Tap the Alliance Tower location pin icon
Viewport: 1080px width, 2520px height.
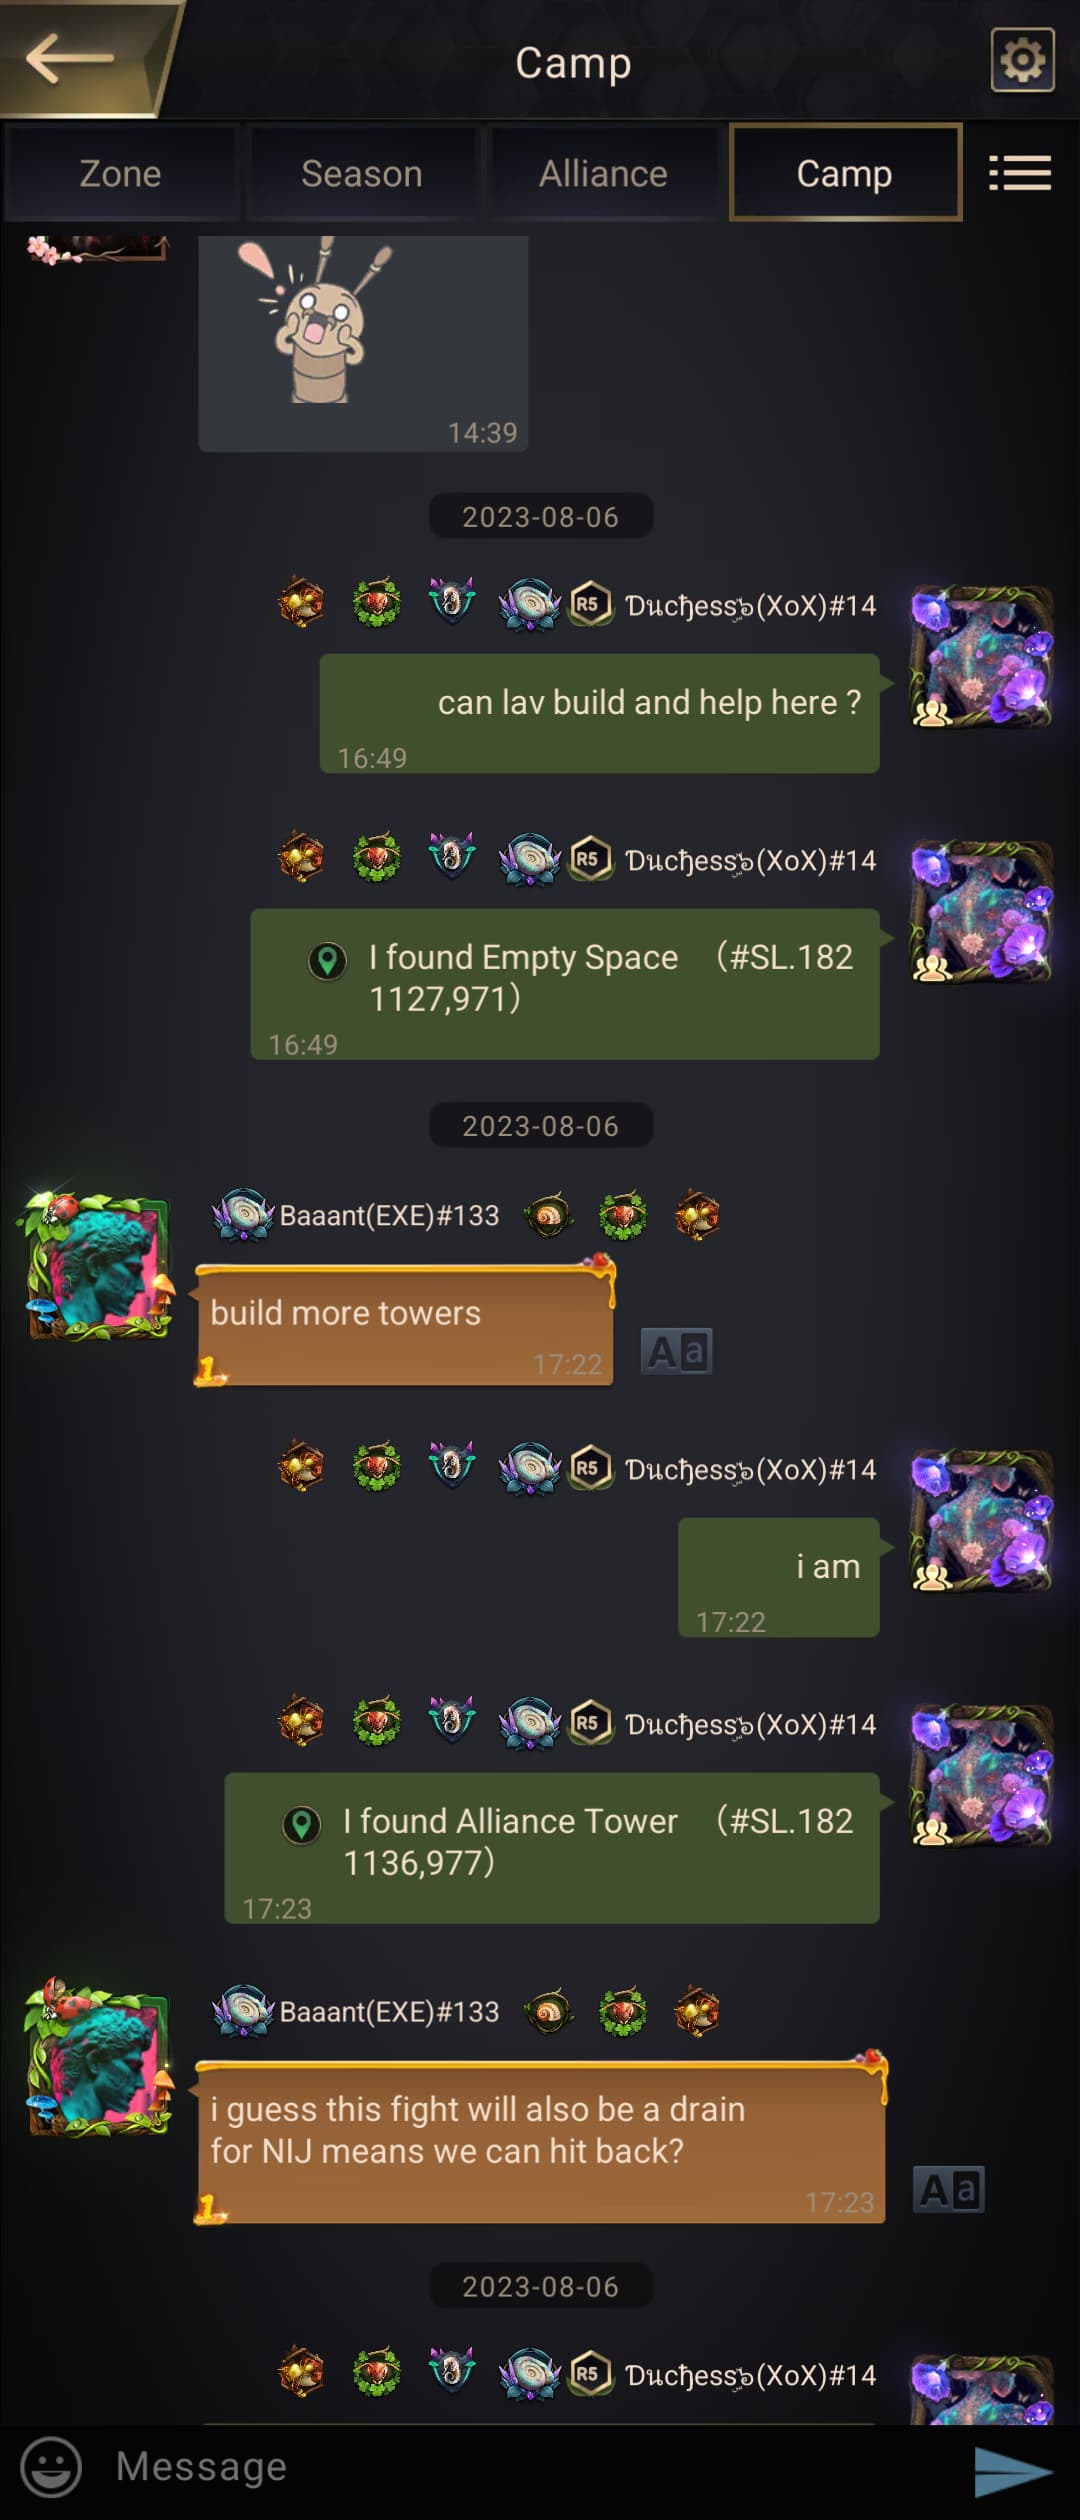301,1825
